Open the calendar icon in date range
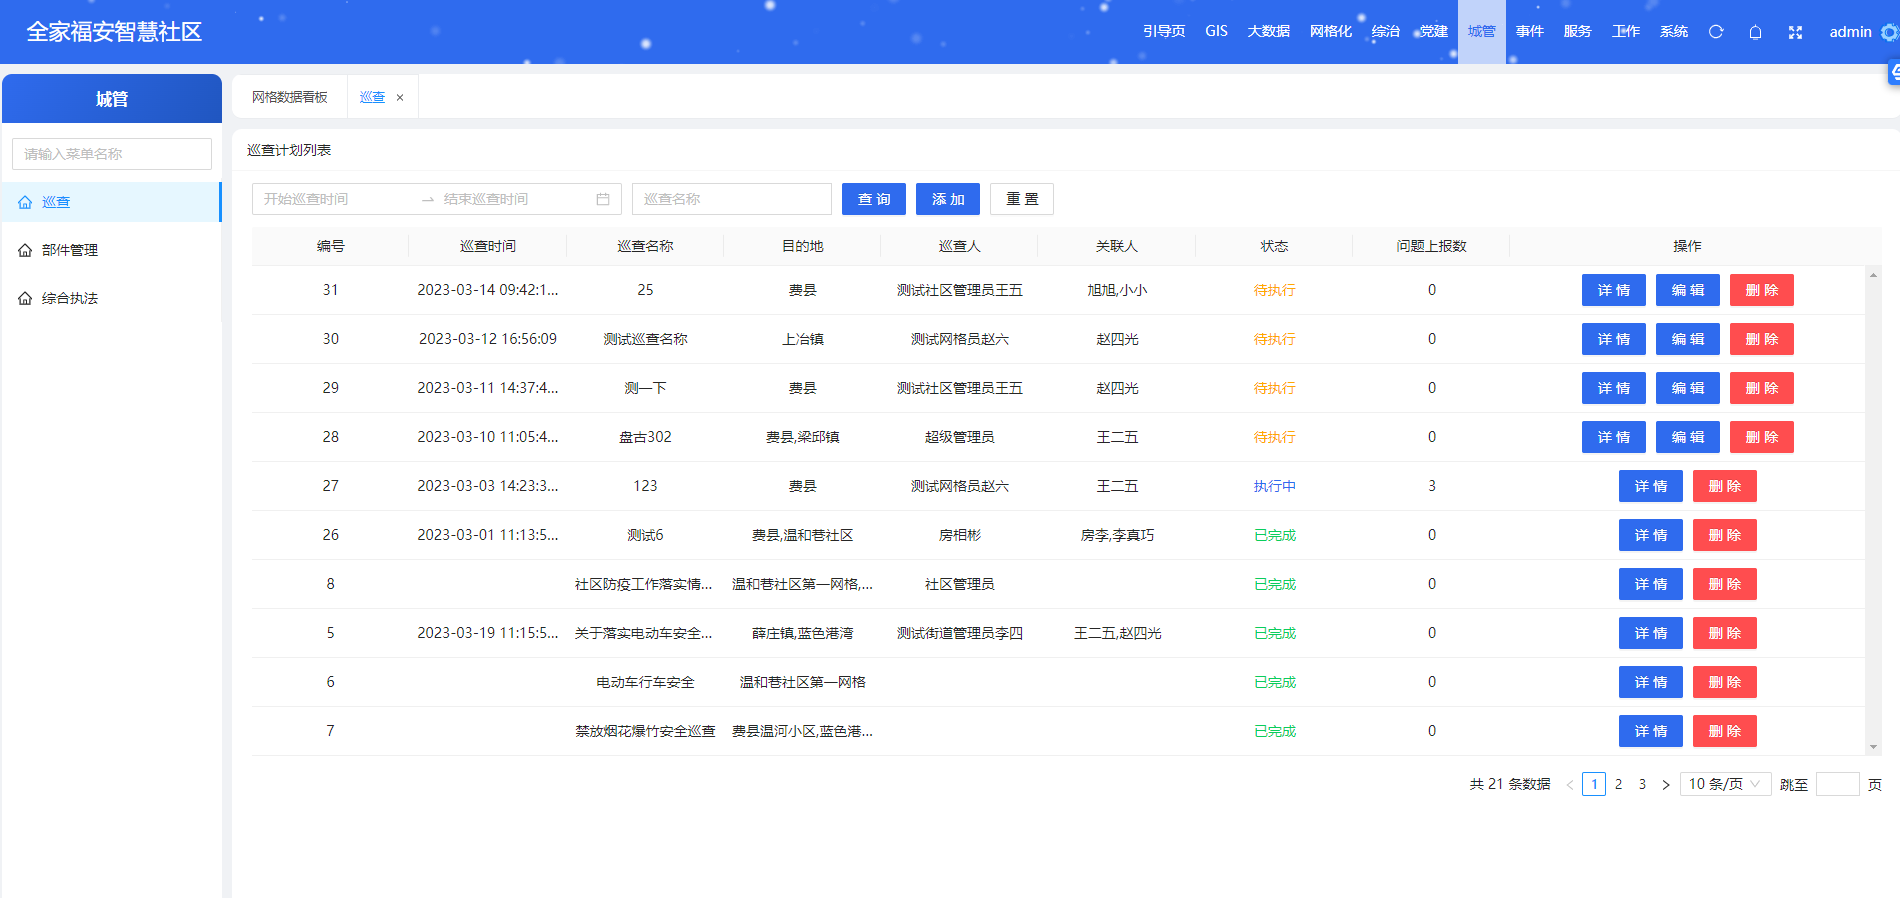Viewport: 1900px width, 898px height. click(x=603, y=199)
